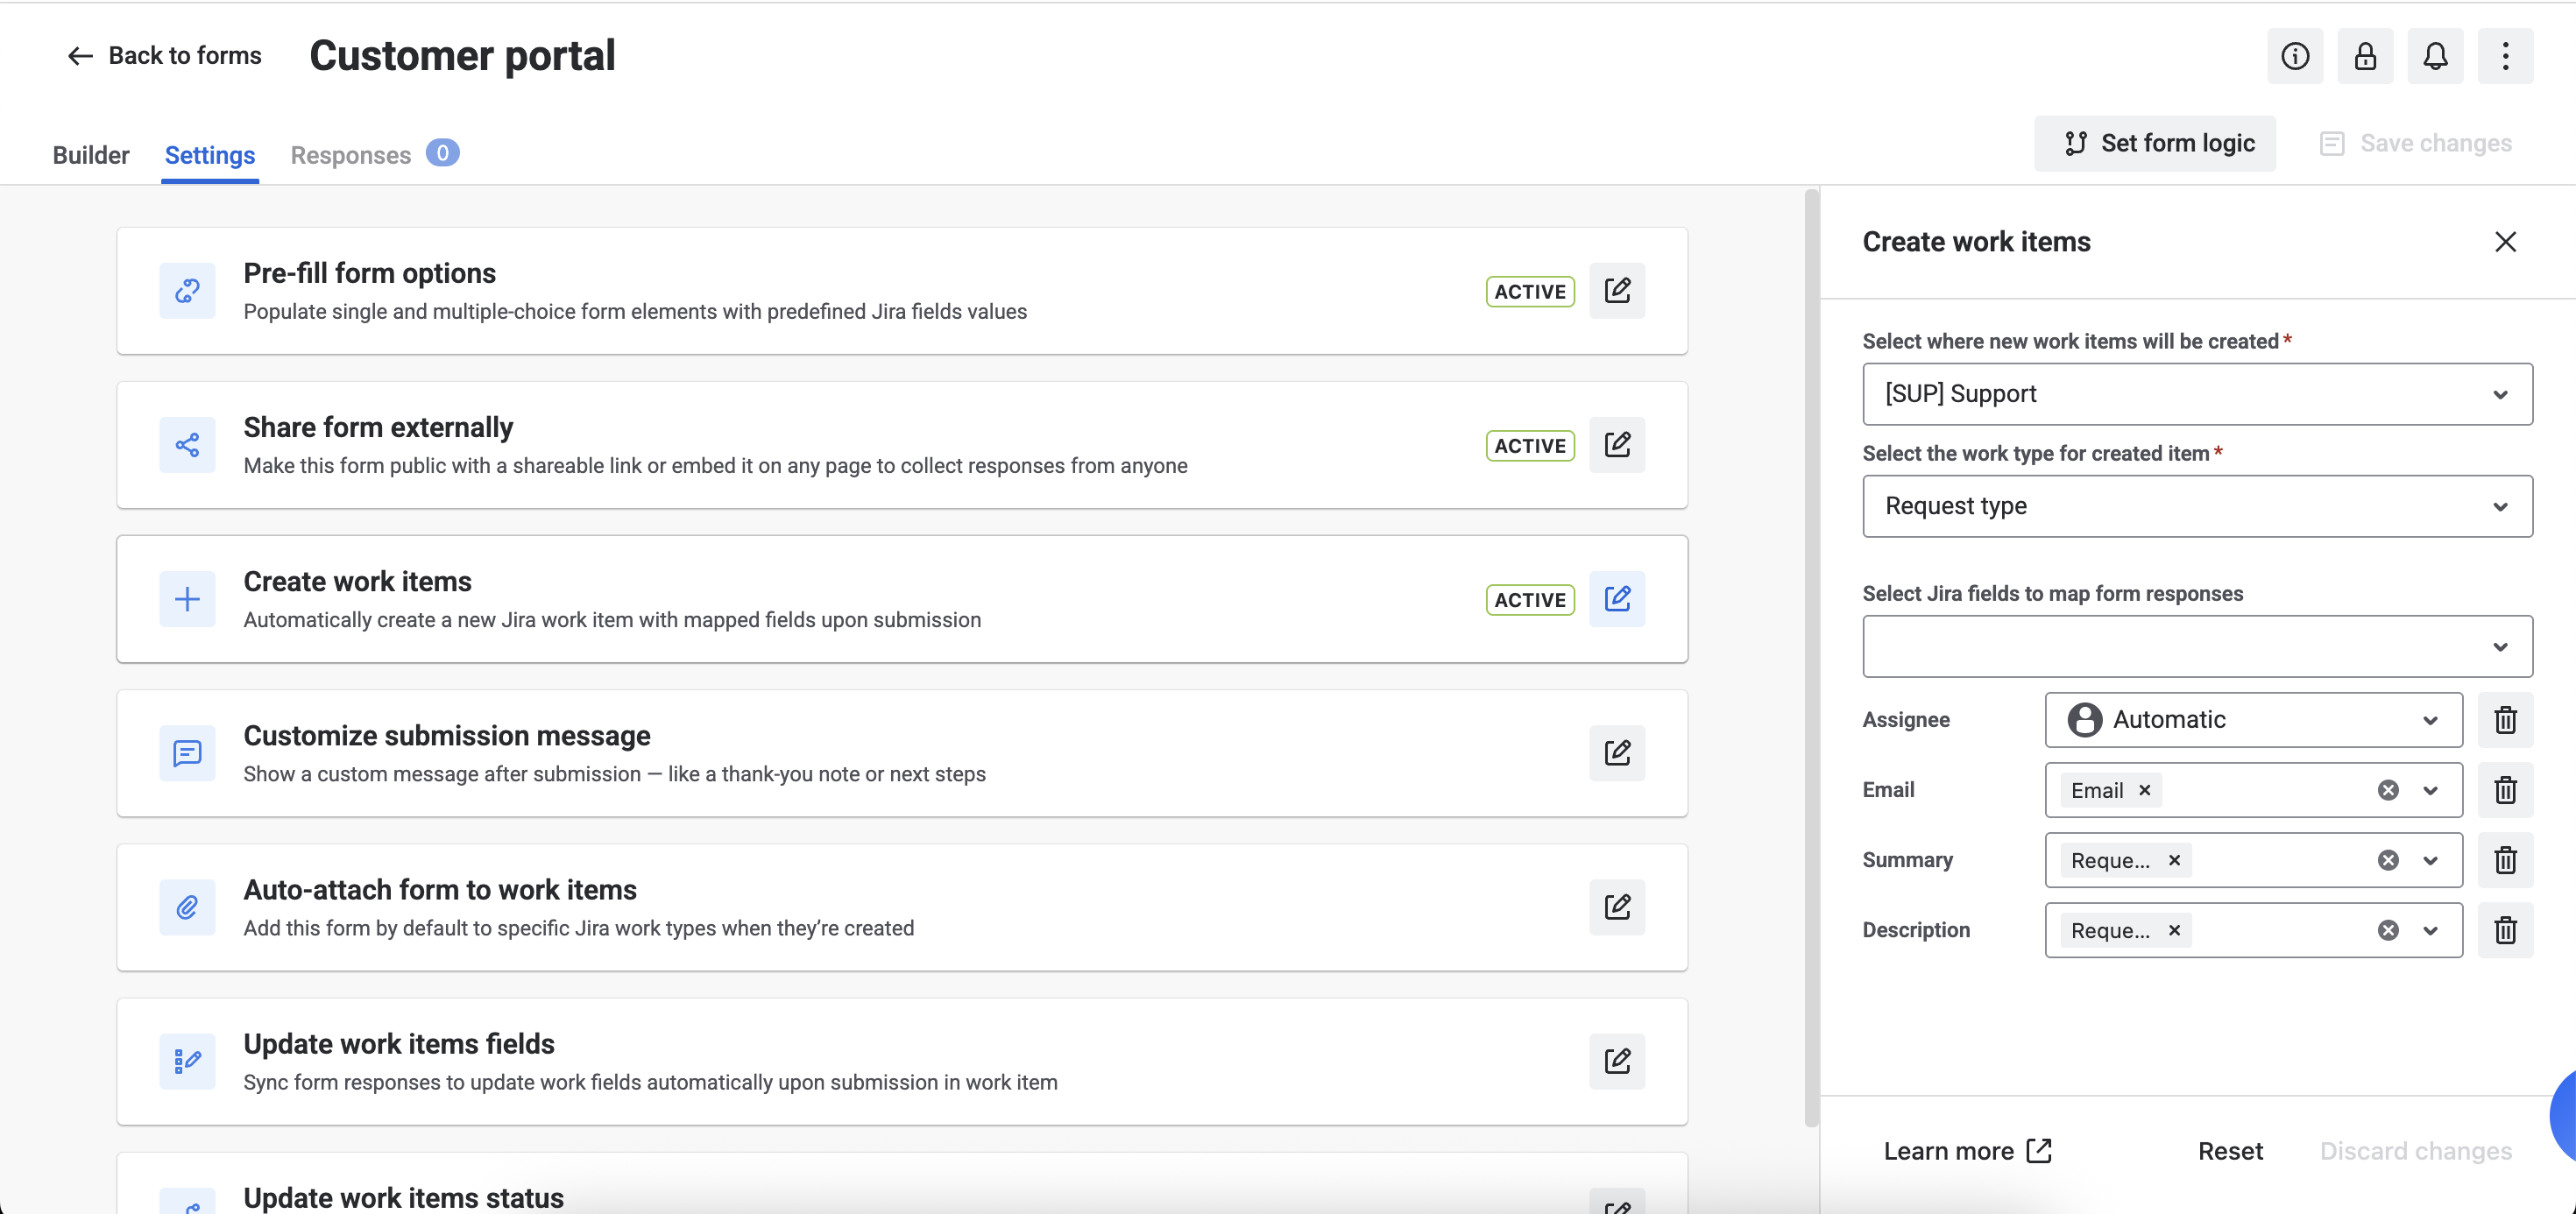Open the three-dot more options menu
Screen dimensions: 2576x1214
click(2504, 56)
